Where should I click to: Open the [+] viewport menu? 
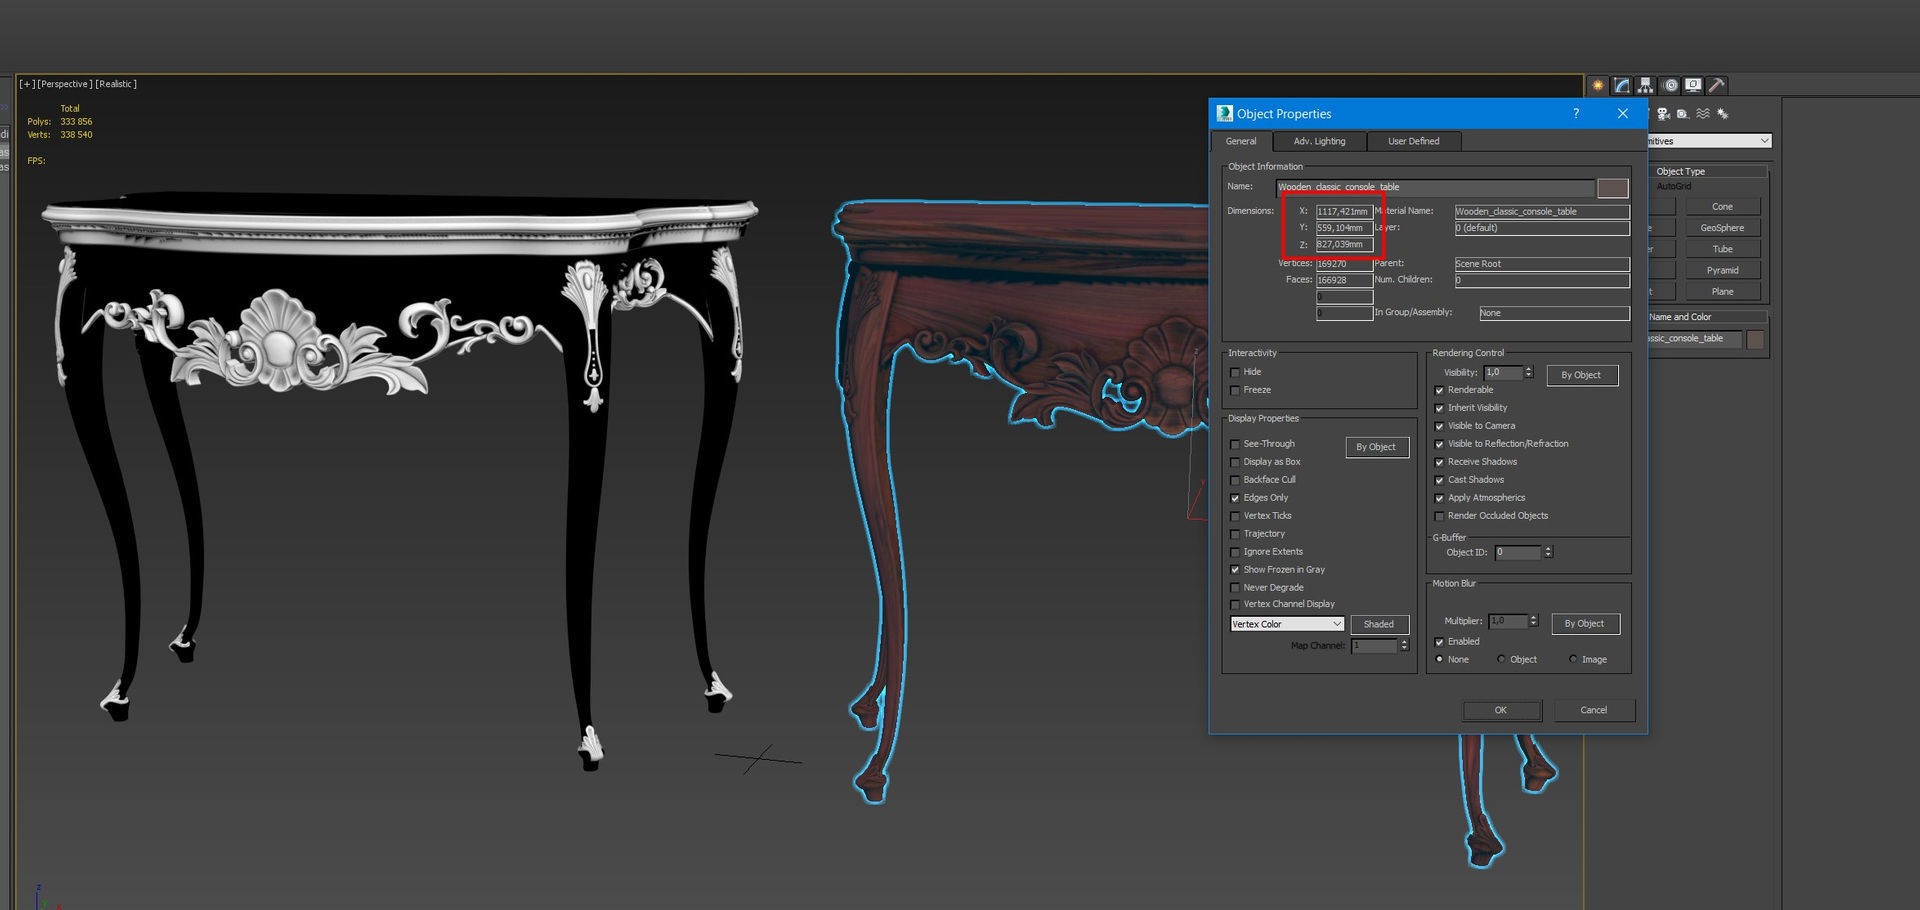26,84
